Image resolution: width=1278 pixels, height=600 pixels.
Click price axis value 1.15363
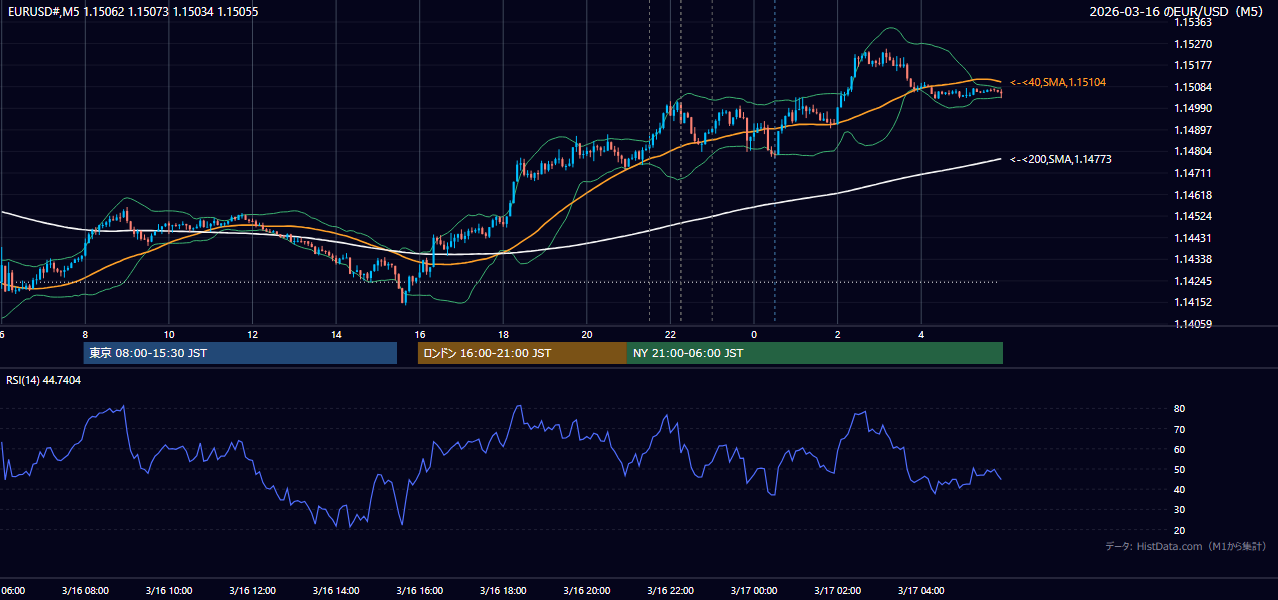pos(1192,22)
